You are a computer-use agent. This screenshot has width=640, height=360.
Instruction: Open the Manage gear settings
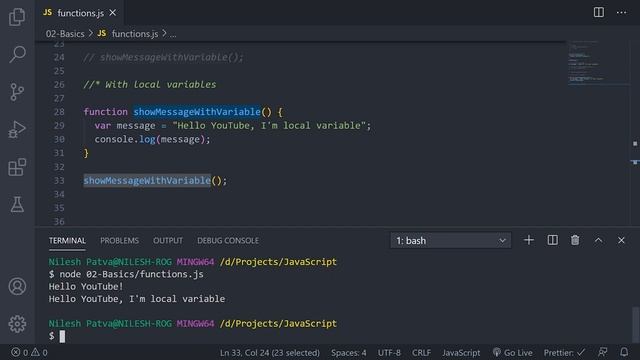17,324
